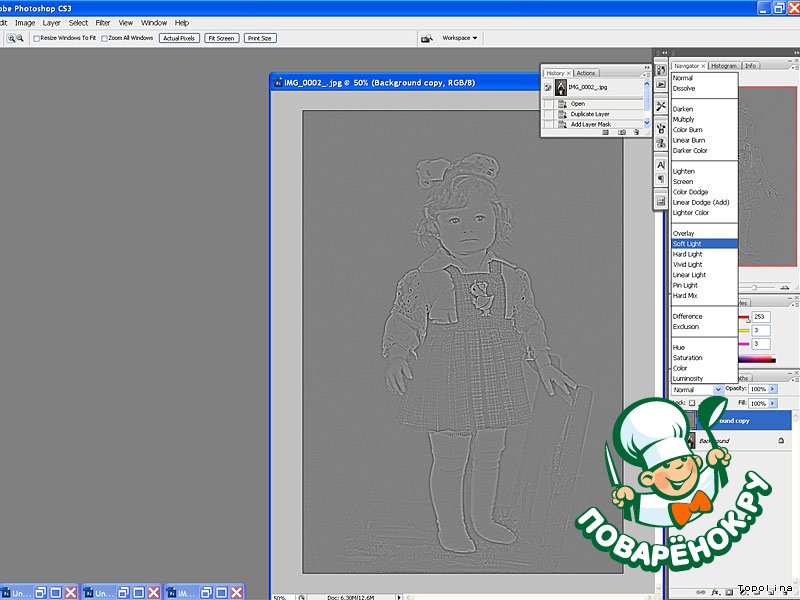
Task: Click the delete state trash icon in History
Action: pos(636,132)
